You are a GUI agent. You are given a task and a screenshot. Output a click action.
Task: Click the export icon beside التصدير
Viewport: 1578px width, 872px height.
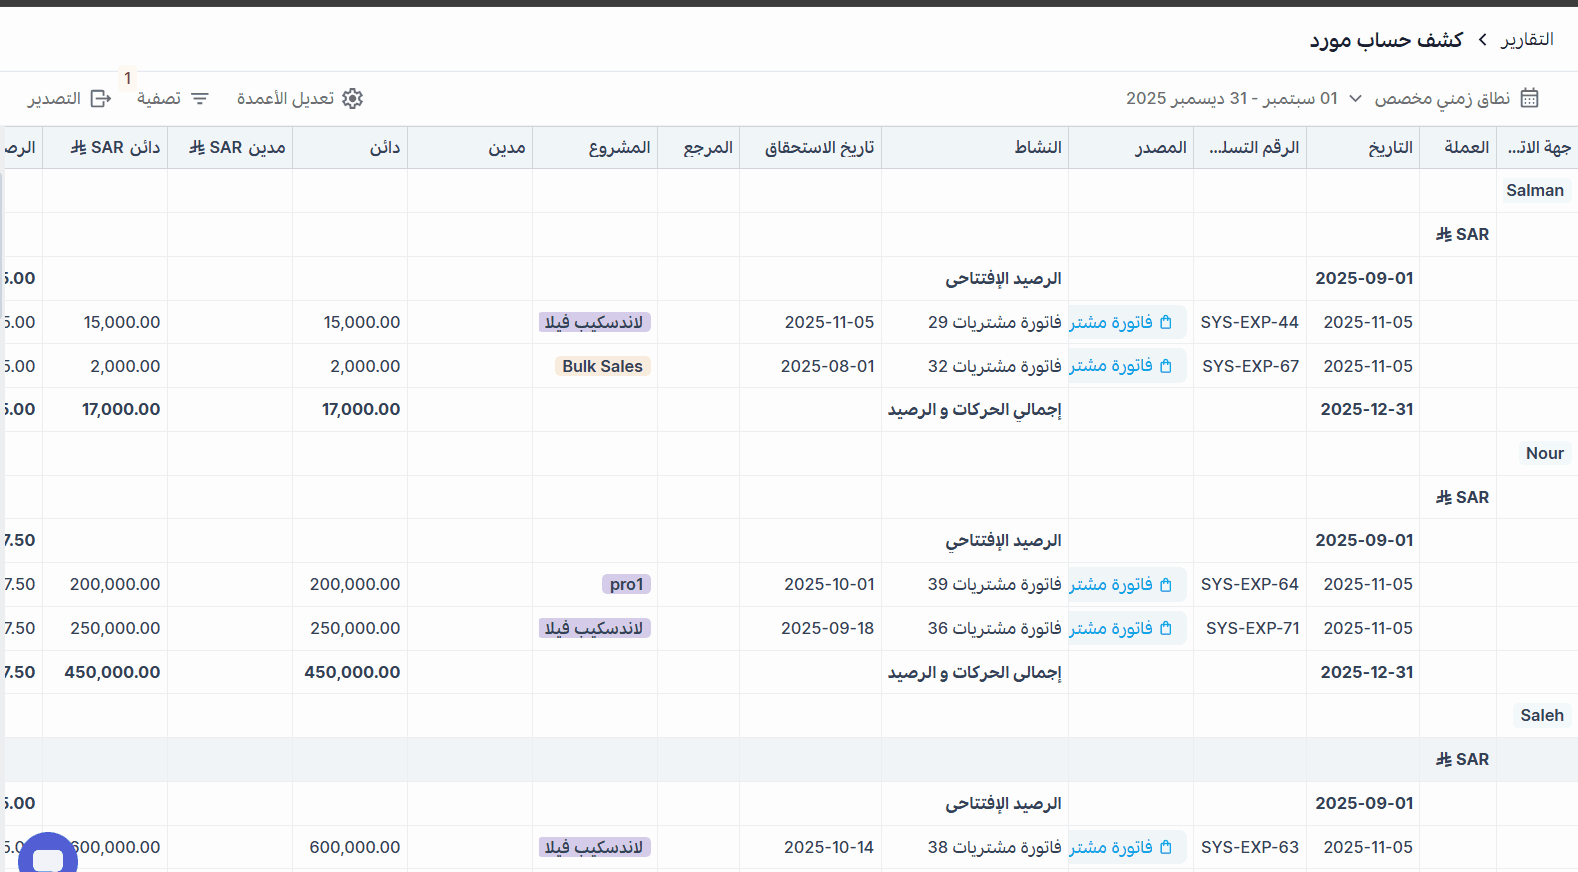coord(101,98)
